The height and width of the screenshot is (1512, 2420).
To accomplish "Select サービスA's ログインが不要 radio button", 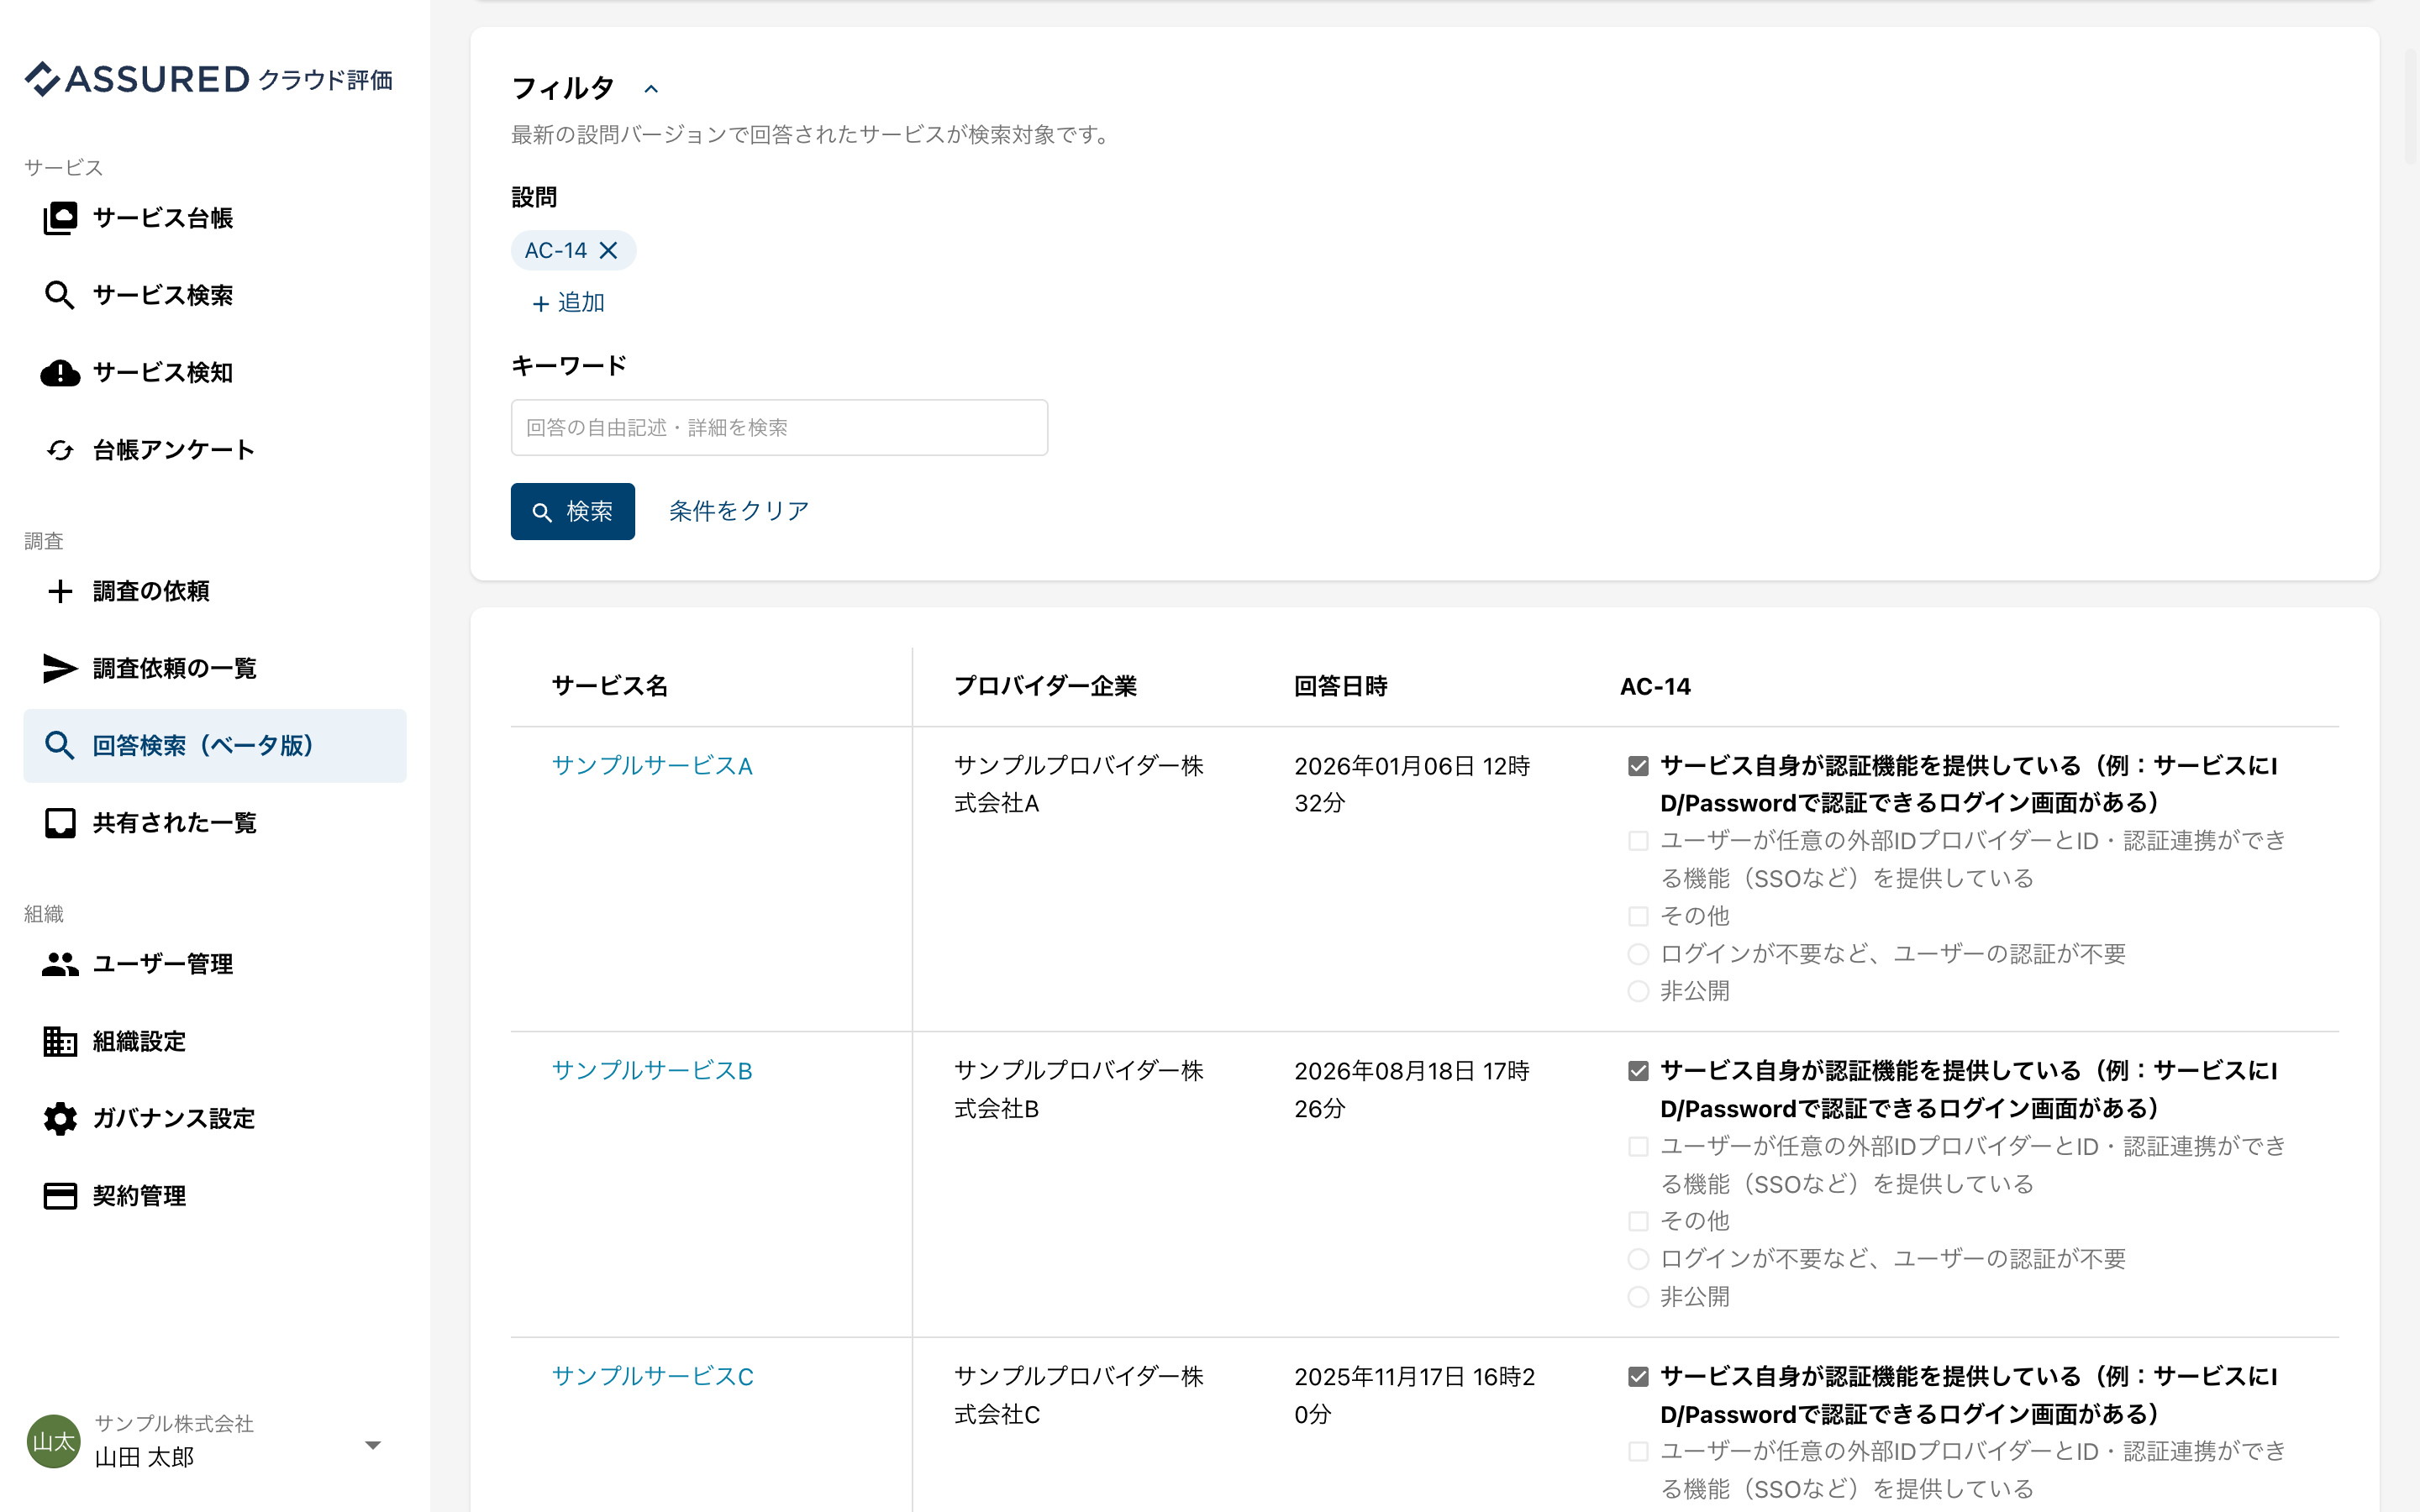I will pos(1638,954).
